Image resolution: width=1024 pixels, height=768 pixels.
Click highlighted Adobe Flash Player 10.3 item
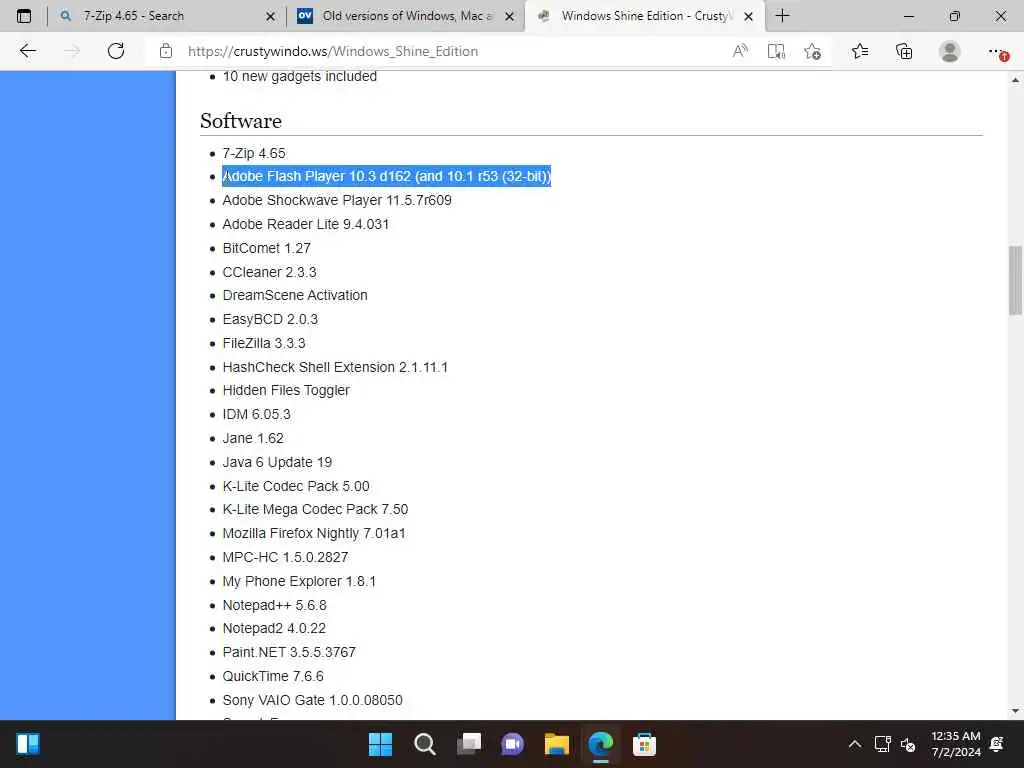(387, 176)
